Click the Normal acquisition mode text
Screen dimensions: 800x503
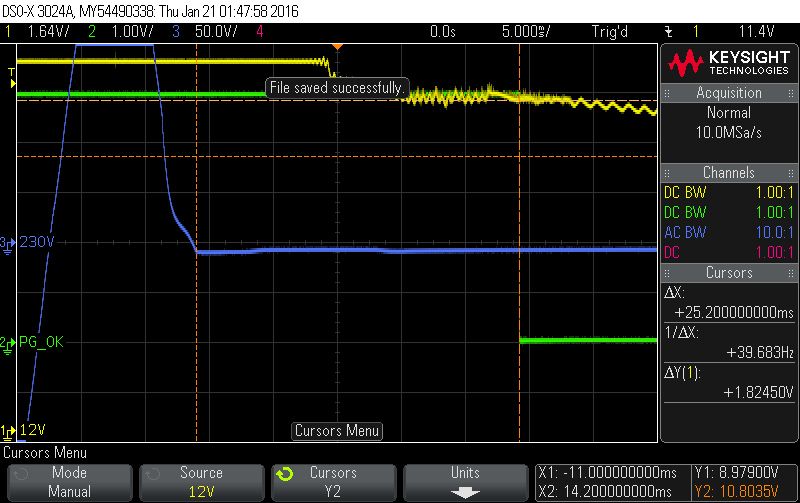pyautogui.click(x=729, y=113)
